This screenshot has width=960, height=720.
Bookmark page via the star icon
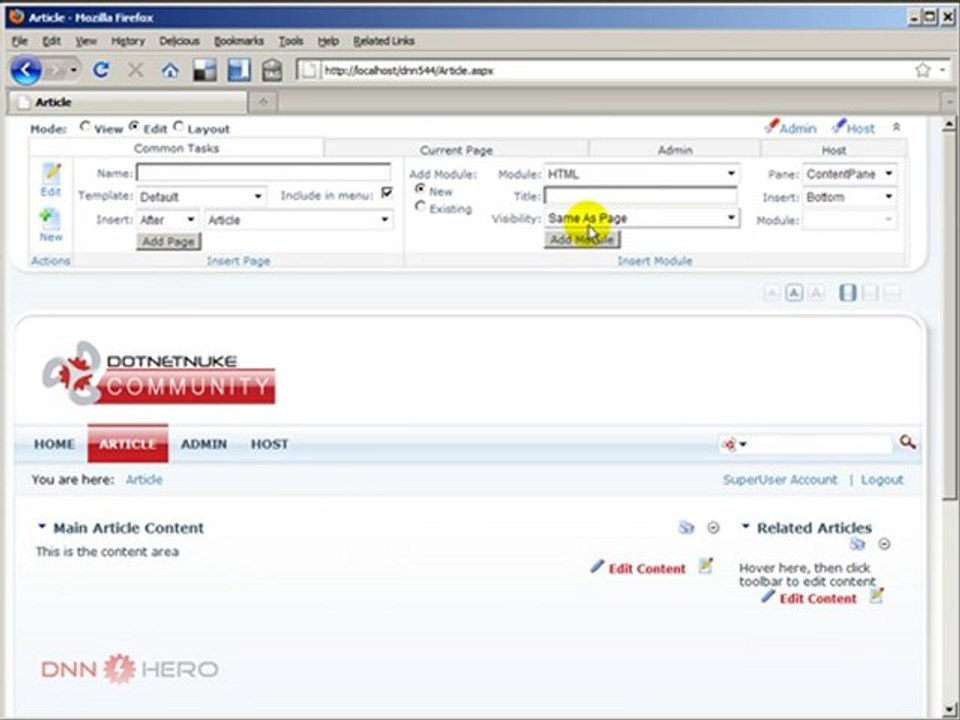923,70
